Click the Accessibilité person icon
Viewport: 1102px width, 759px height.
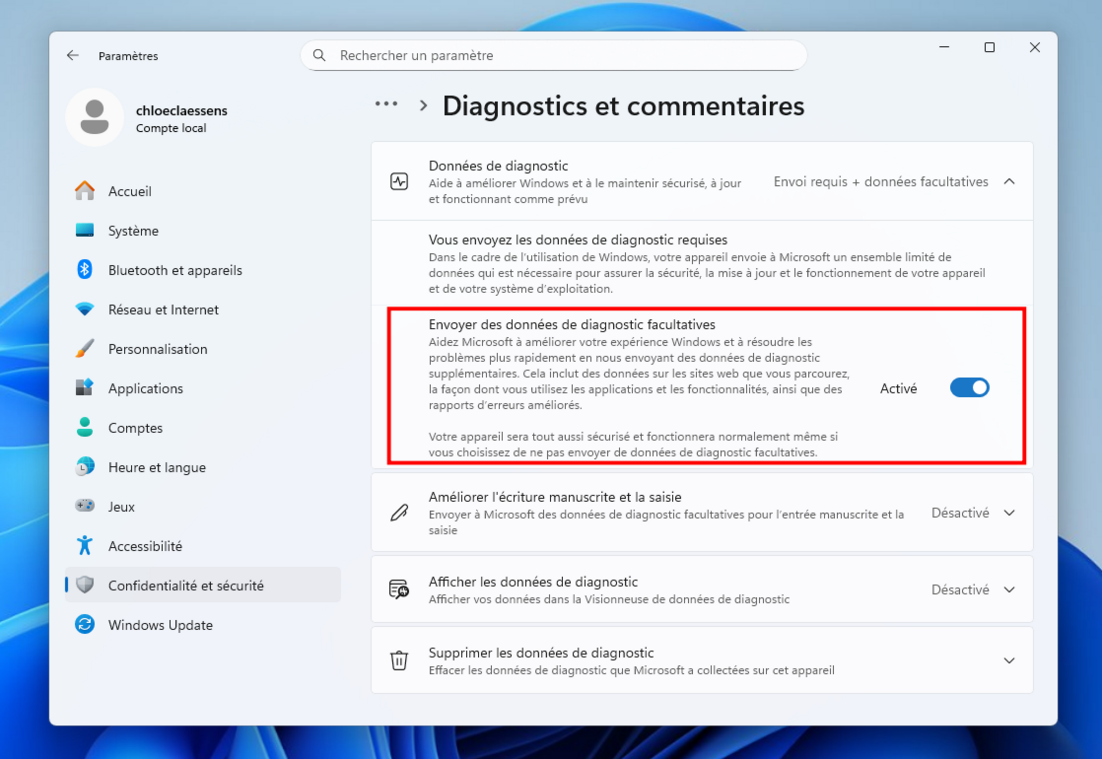click(85, 546)
